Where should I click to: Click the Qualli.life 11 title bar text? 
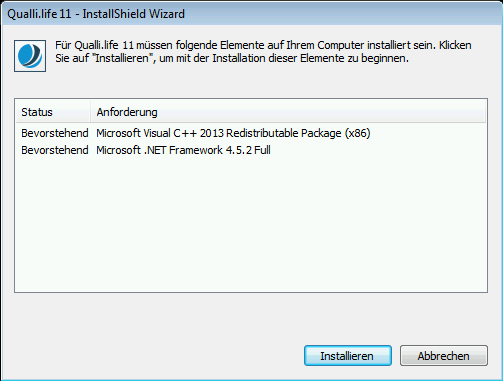coord(39,14)
